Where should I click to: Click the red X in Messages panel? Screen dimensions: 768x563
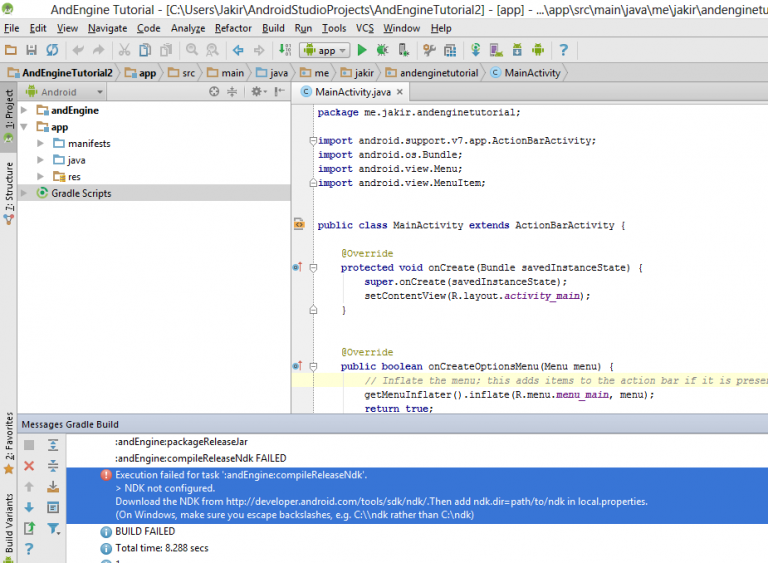tap(29, 466)
